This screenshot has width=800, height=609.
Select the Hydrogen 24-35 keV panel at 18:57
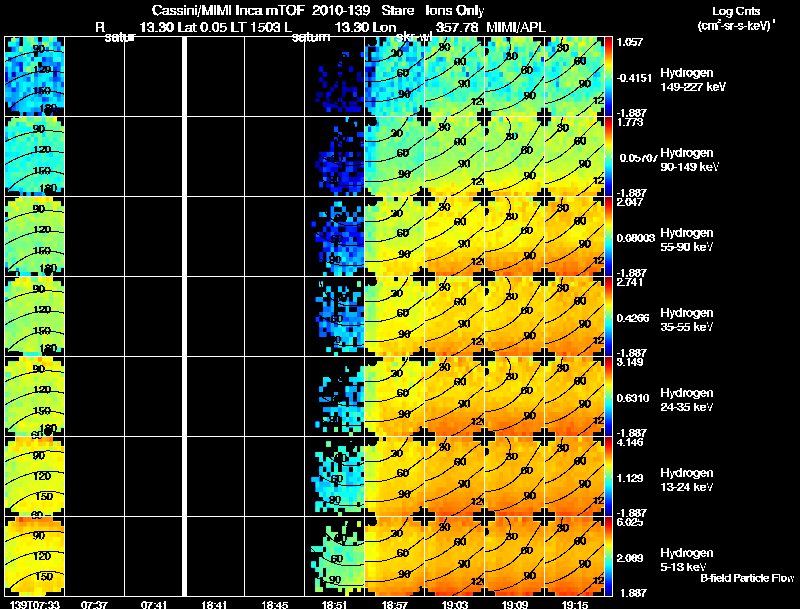tap(394, 396)
